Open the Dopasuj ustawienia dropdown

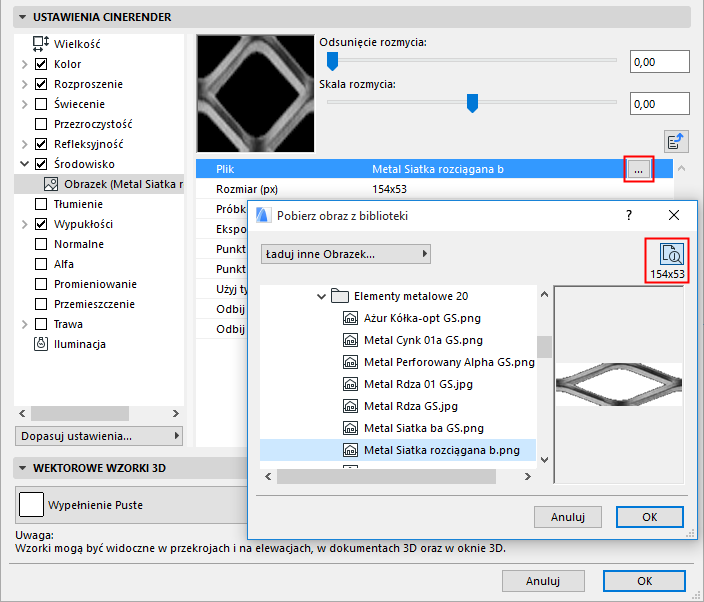[x=99, y=436]
